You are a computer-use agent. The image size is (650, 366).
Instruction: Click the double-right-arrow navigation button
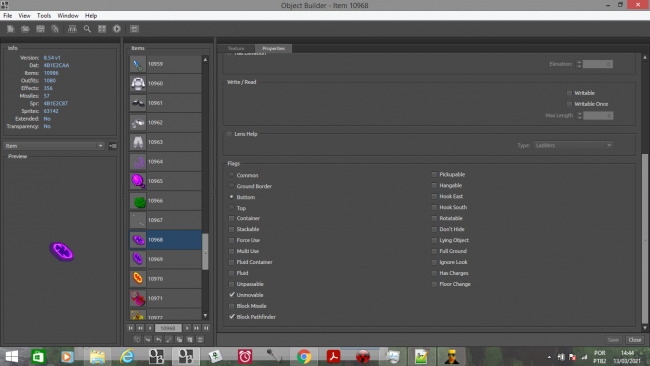pos(196,328)
